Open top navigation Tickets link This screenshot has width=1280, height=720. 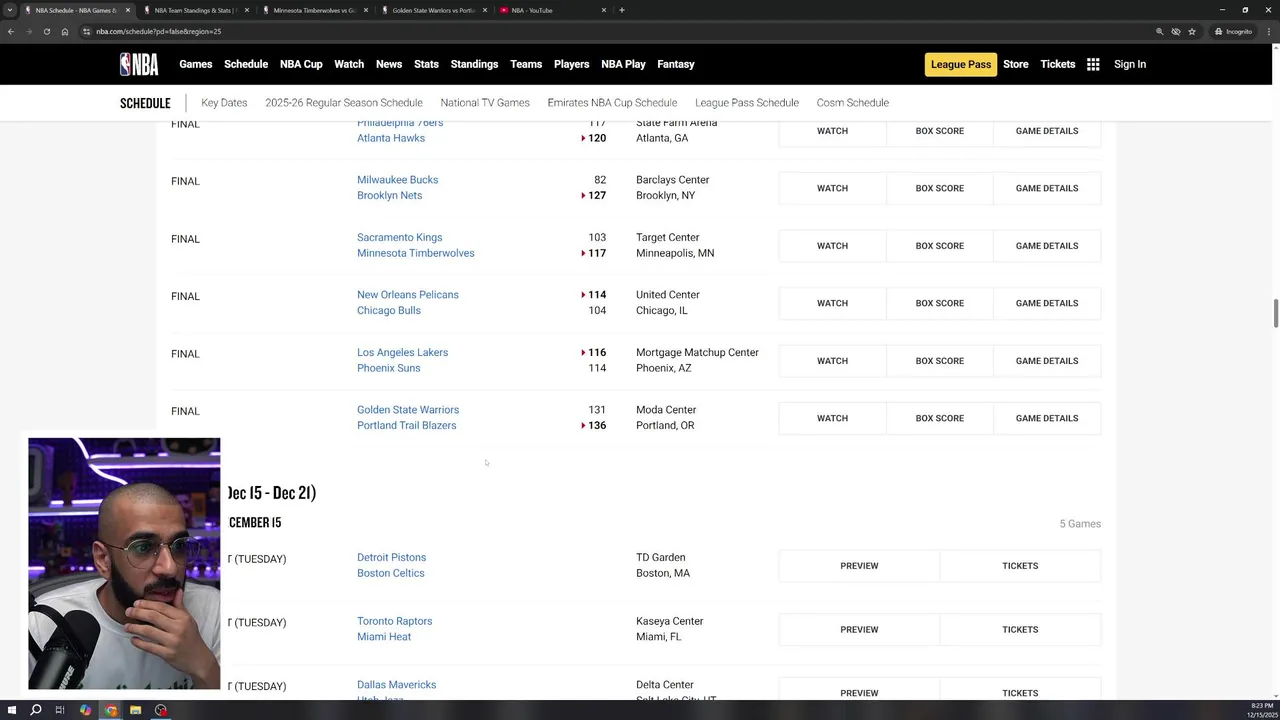point(1058,64)
